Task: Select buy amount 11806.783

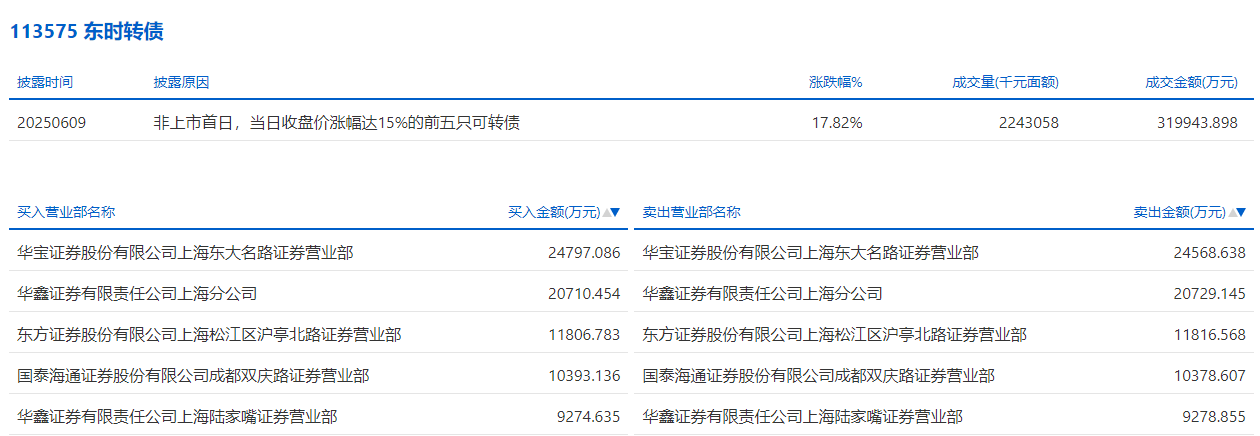Action: (584, 335)
